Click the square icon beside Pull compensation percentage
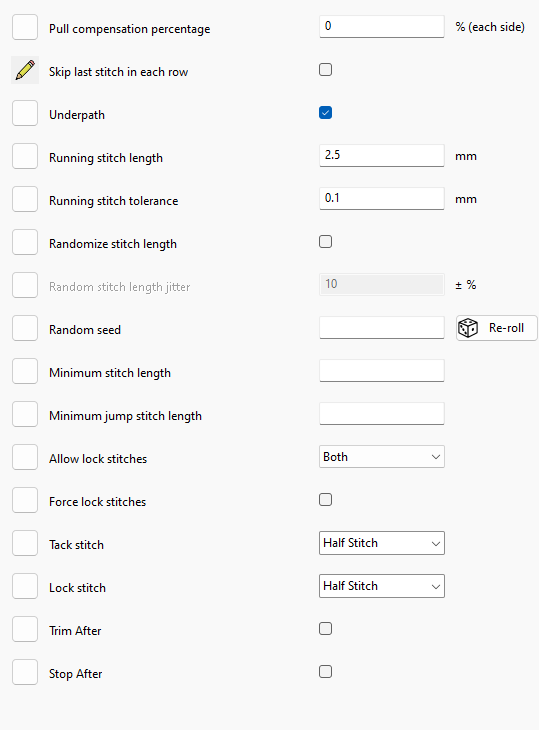The image size is (539, 730). pos(25,27)
